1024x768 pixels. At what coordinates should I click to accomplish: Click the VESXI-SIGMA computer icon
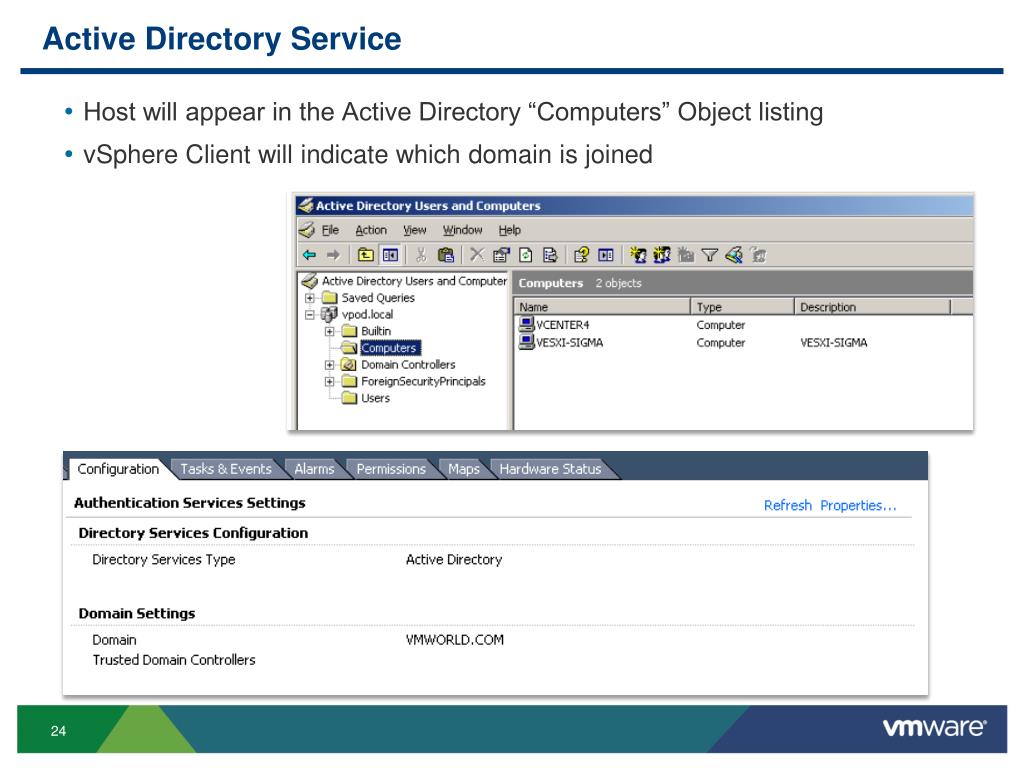click(x=526, y=342)
